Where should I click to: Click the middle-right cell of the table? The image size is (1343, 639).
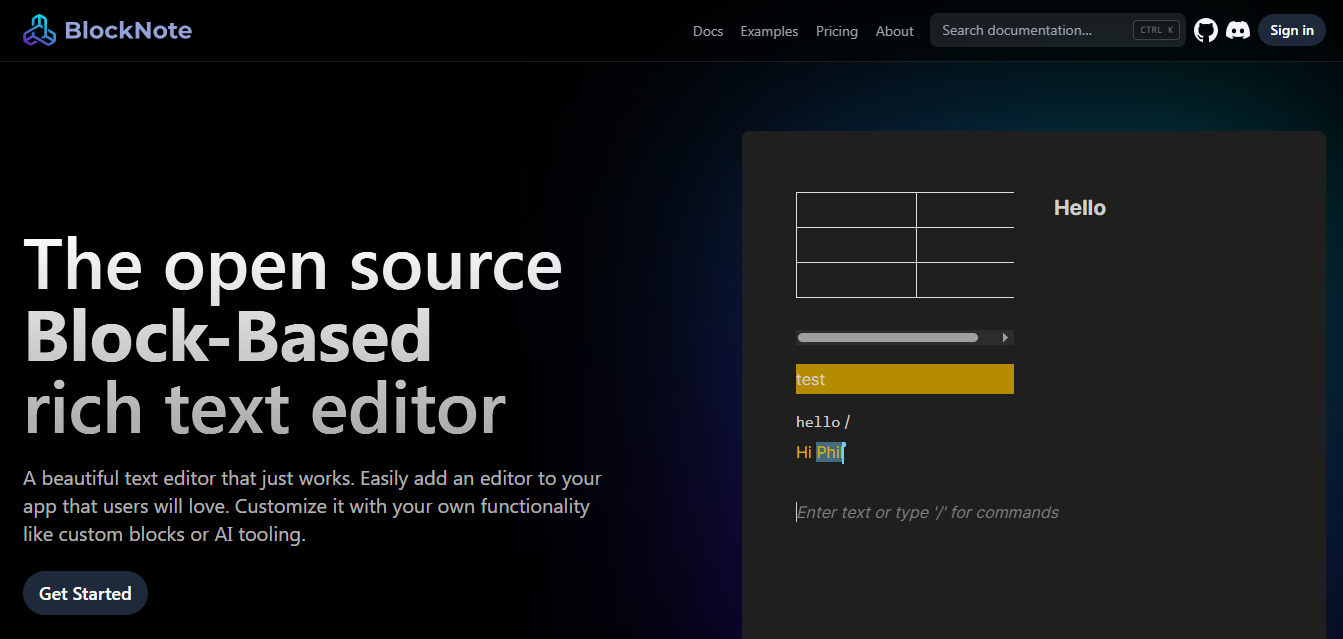965,245
